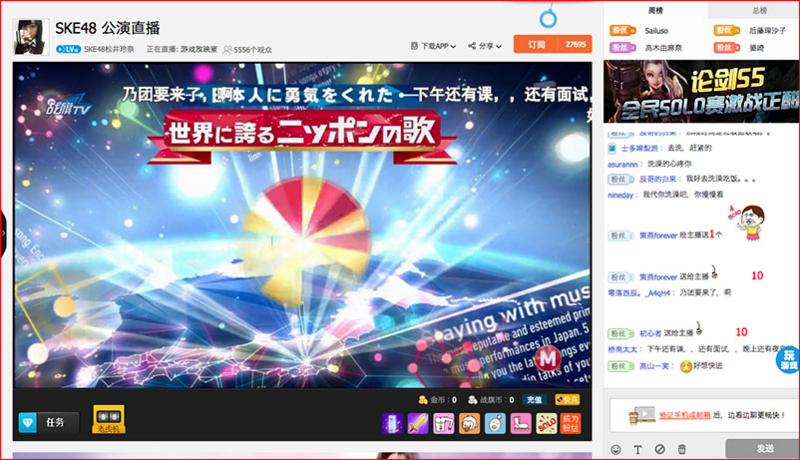
Task: Click the yellow 快充 quick-charge button
Action: pyautogui.click(x=567, y=400)
